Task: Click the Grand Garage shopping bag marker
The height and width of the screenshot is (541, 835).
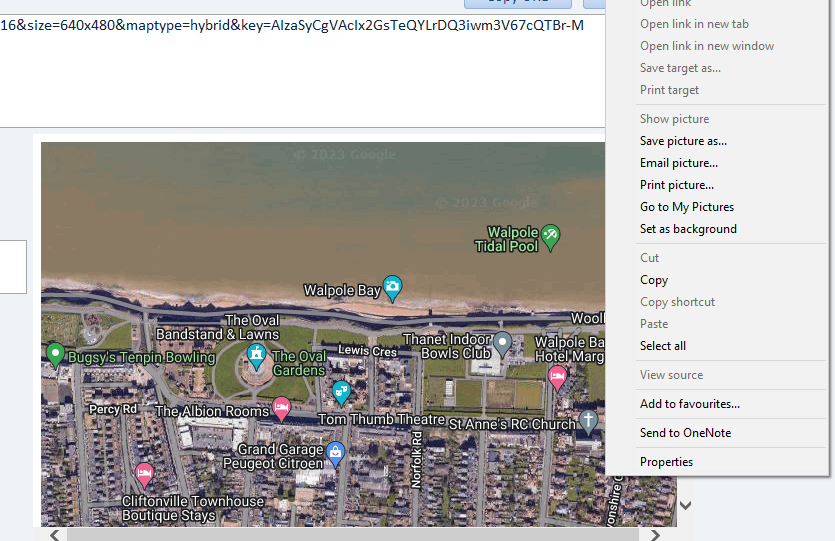Action: 335,453
